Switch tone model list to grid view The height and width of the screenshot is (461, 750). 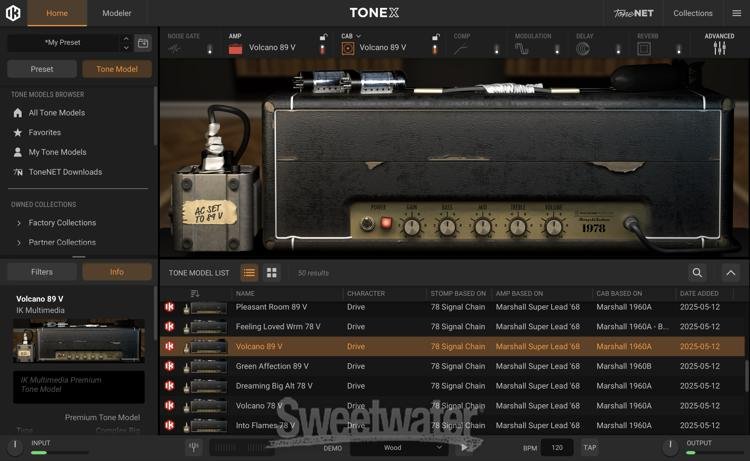pos(272,273)
